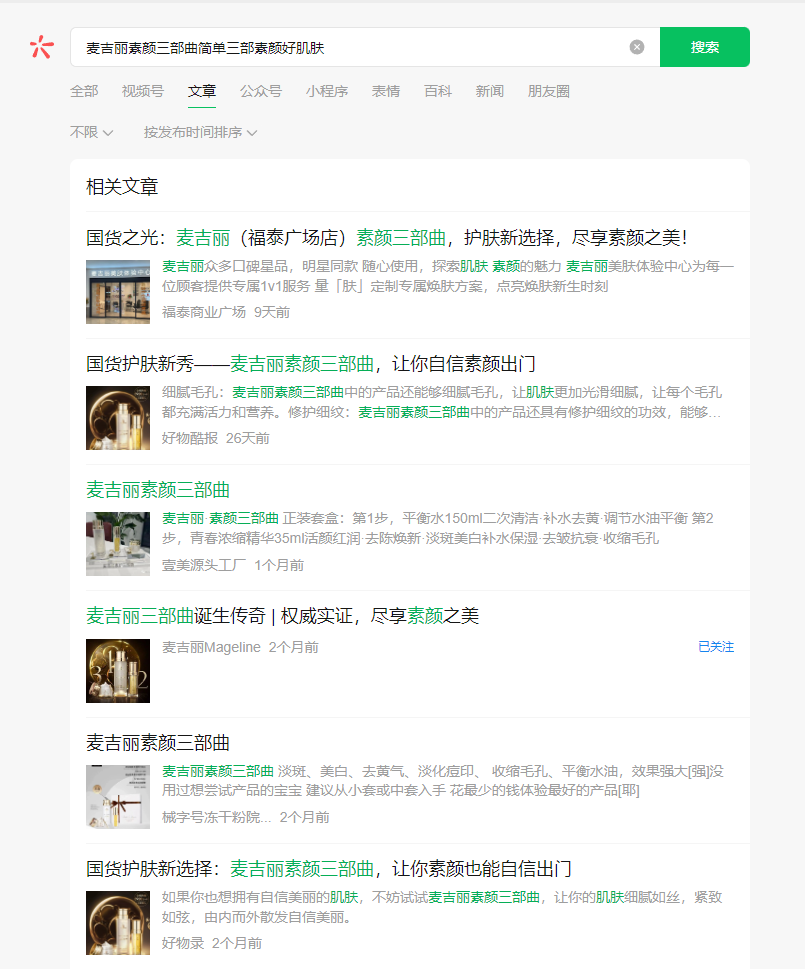Open the 朋友圈 tab
This screenshot has height=969, width=805.
click(x=549, y=91)
